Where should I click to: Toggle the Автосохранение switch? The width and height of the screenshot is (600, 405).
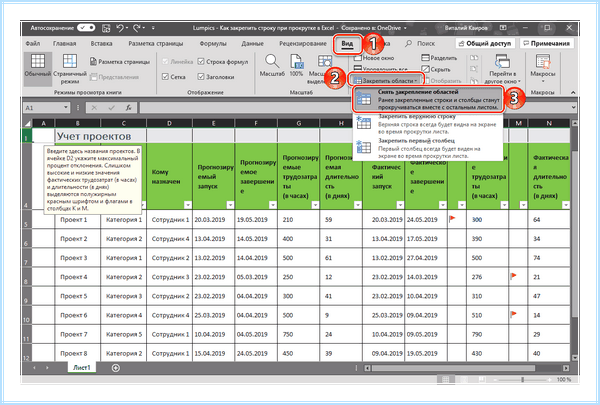[86, 28]
